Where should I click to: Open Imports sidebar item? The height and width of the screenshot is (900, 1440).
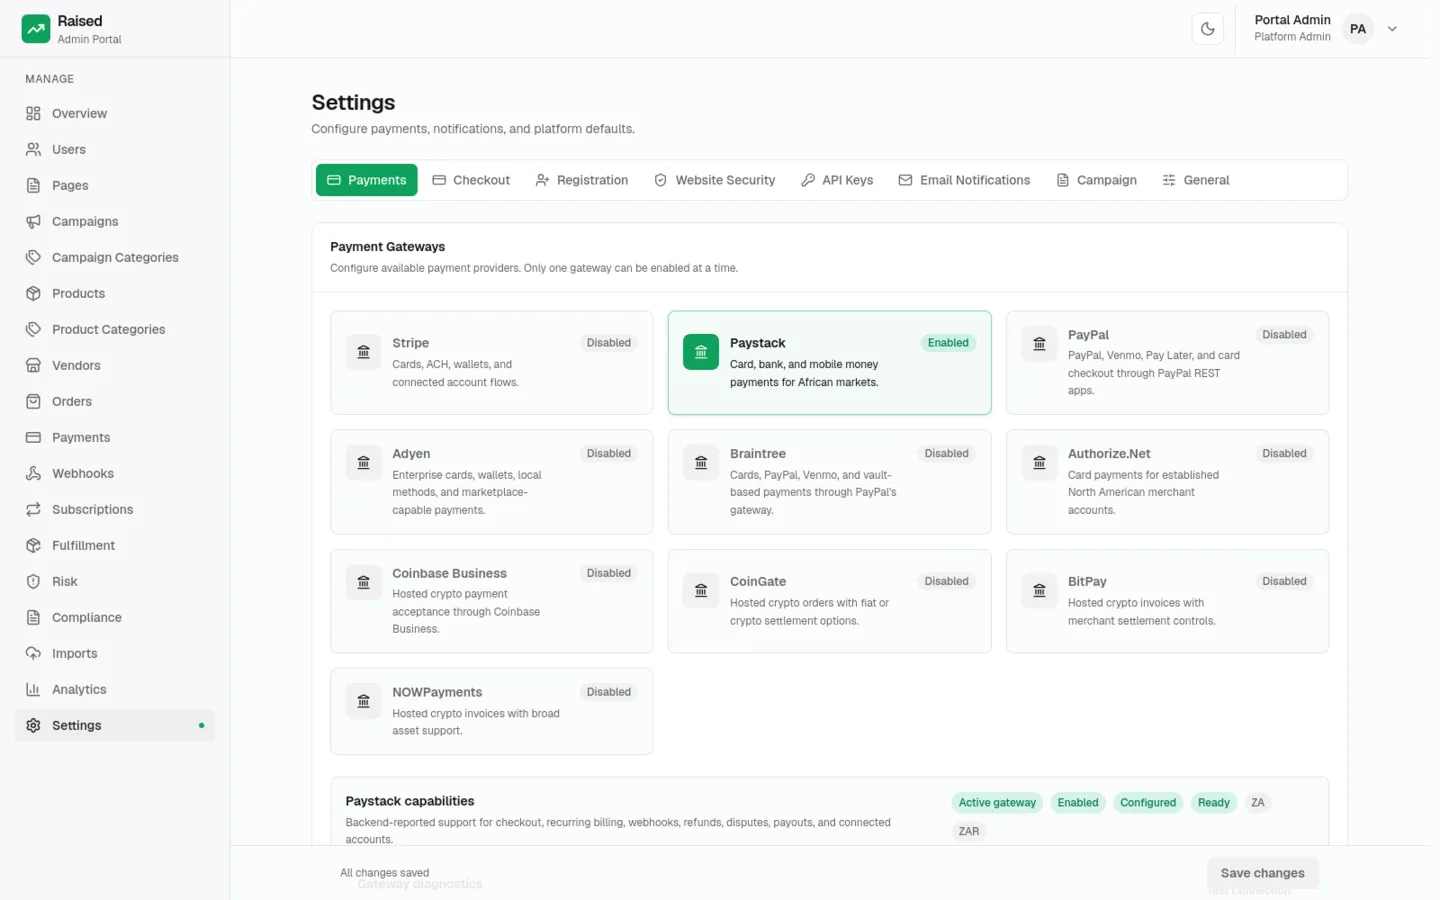click(x=115, y=653)
